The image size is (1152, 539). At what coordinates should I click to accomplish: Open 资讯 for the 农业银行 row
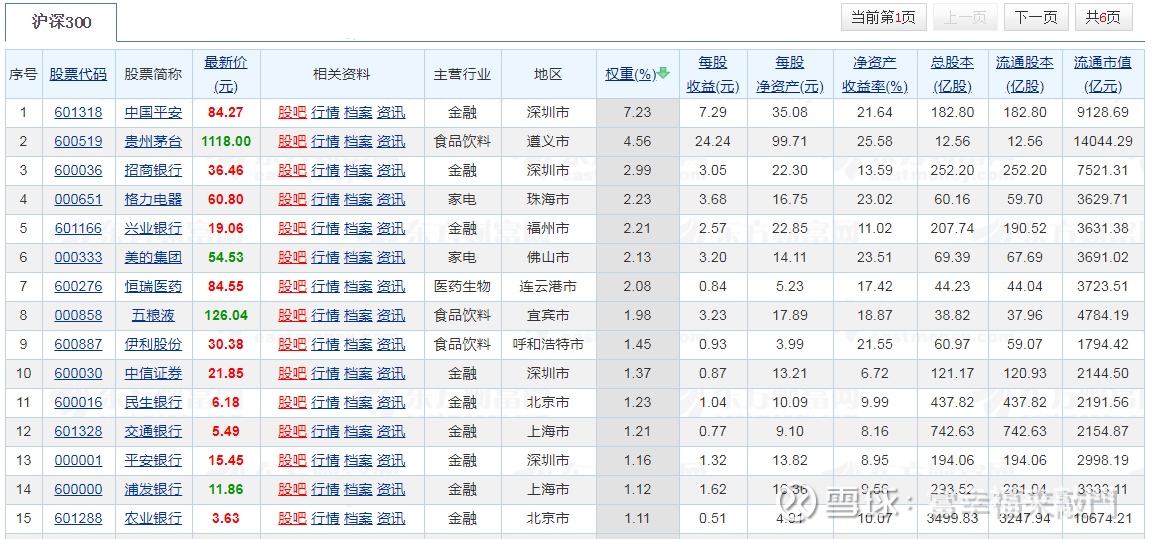(x=391, y=519)
